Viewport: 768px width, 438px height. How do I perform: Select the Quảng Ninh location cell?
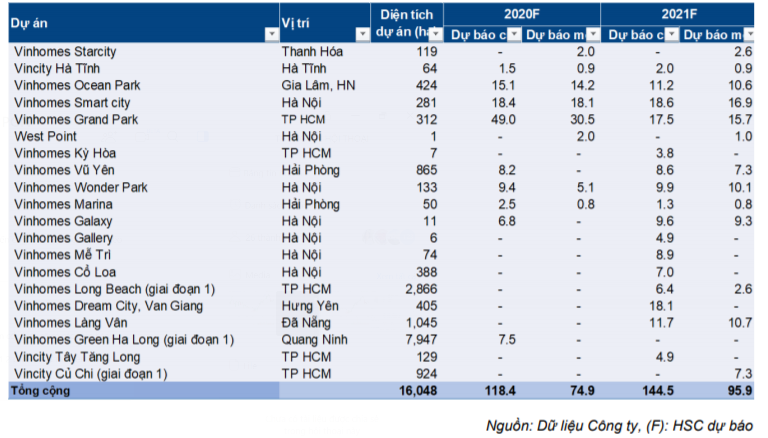[x=313, y=340]
